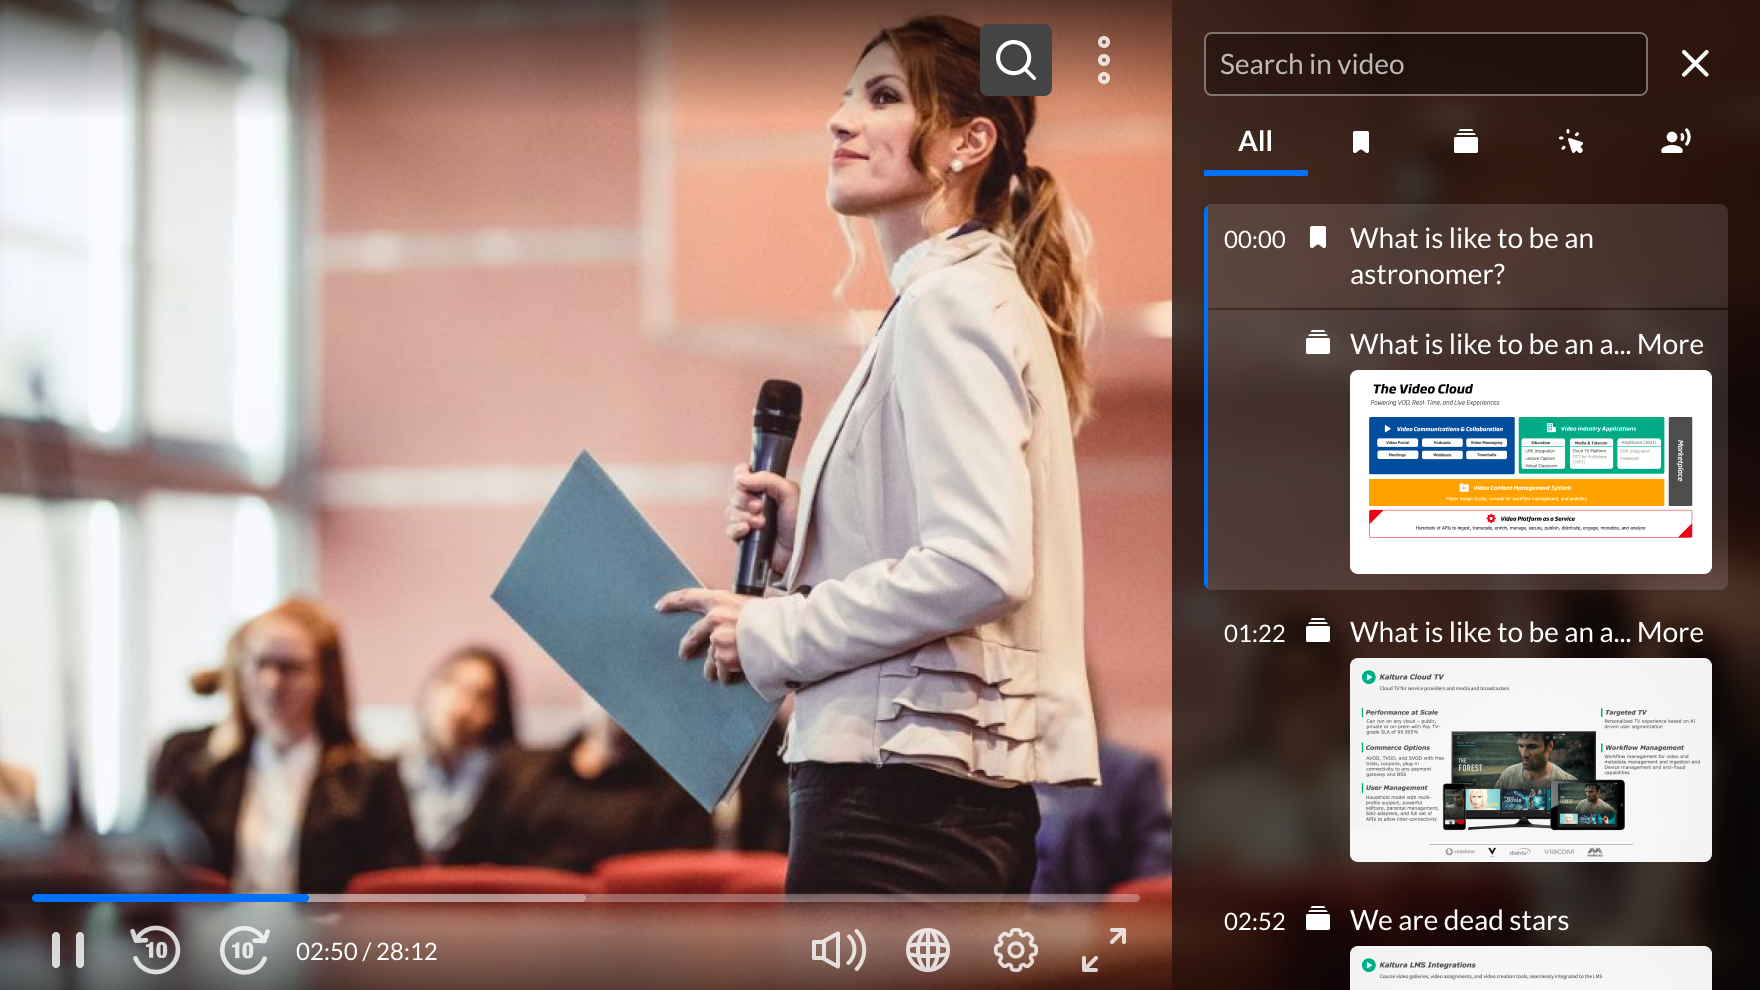
Task: Select the All tab
Action: point(1255,142)
